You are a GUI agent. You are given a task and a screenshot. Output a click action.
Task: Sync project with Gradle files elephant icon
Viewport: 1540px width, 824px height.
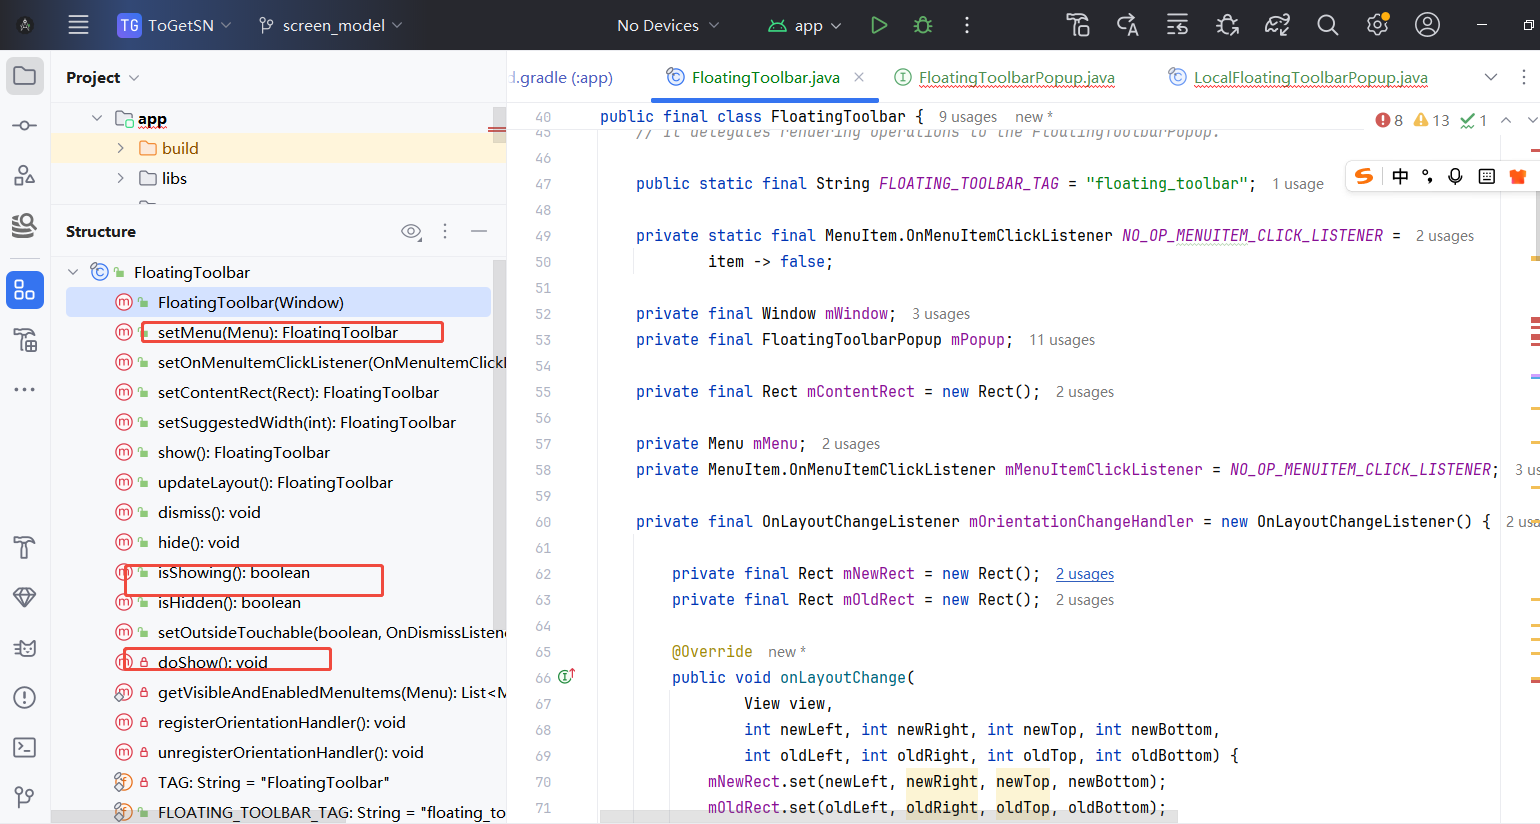tap(1278, 25)
